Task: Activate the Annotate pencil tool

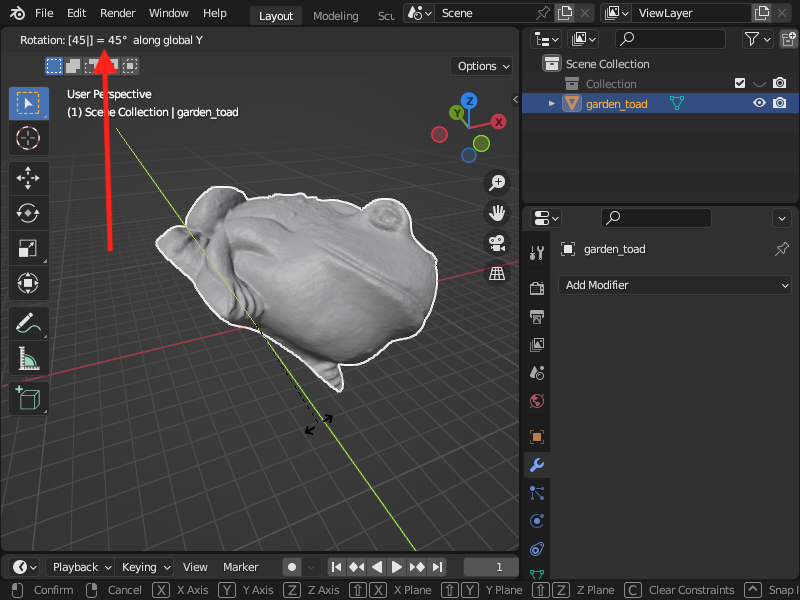Action: coord(29,323)
